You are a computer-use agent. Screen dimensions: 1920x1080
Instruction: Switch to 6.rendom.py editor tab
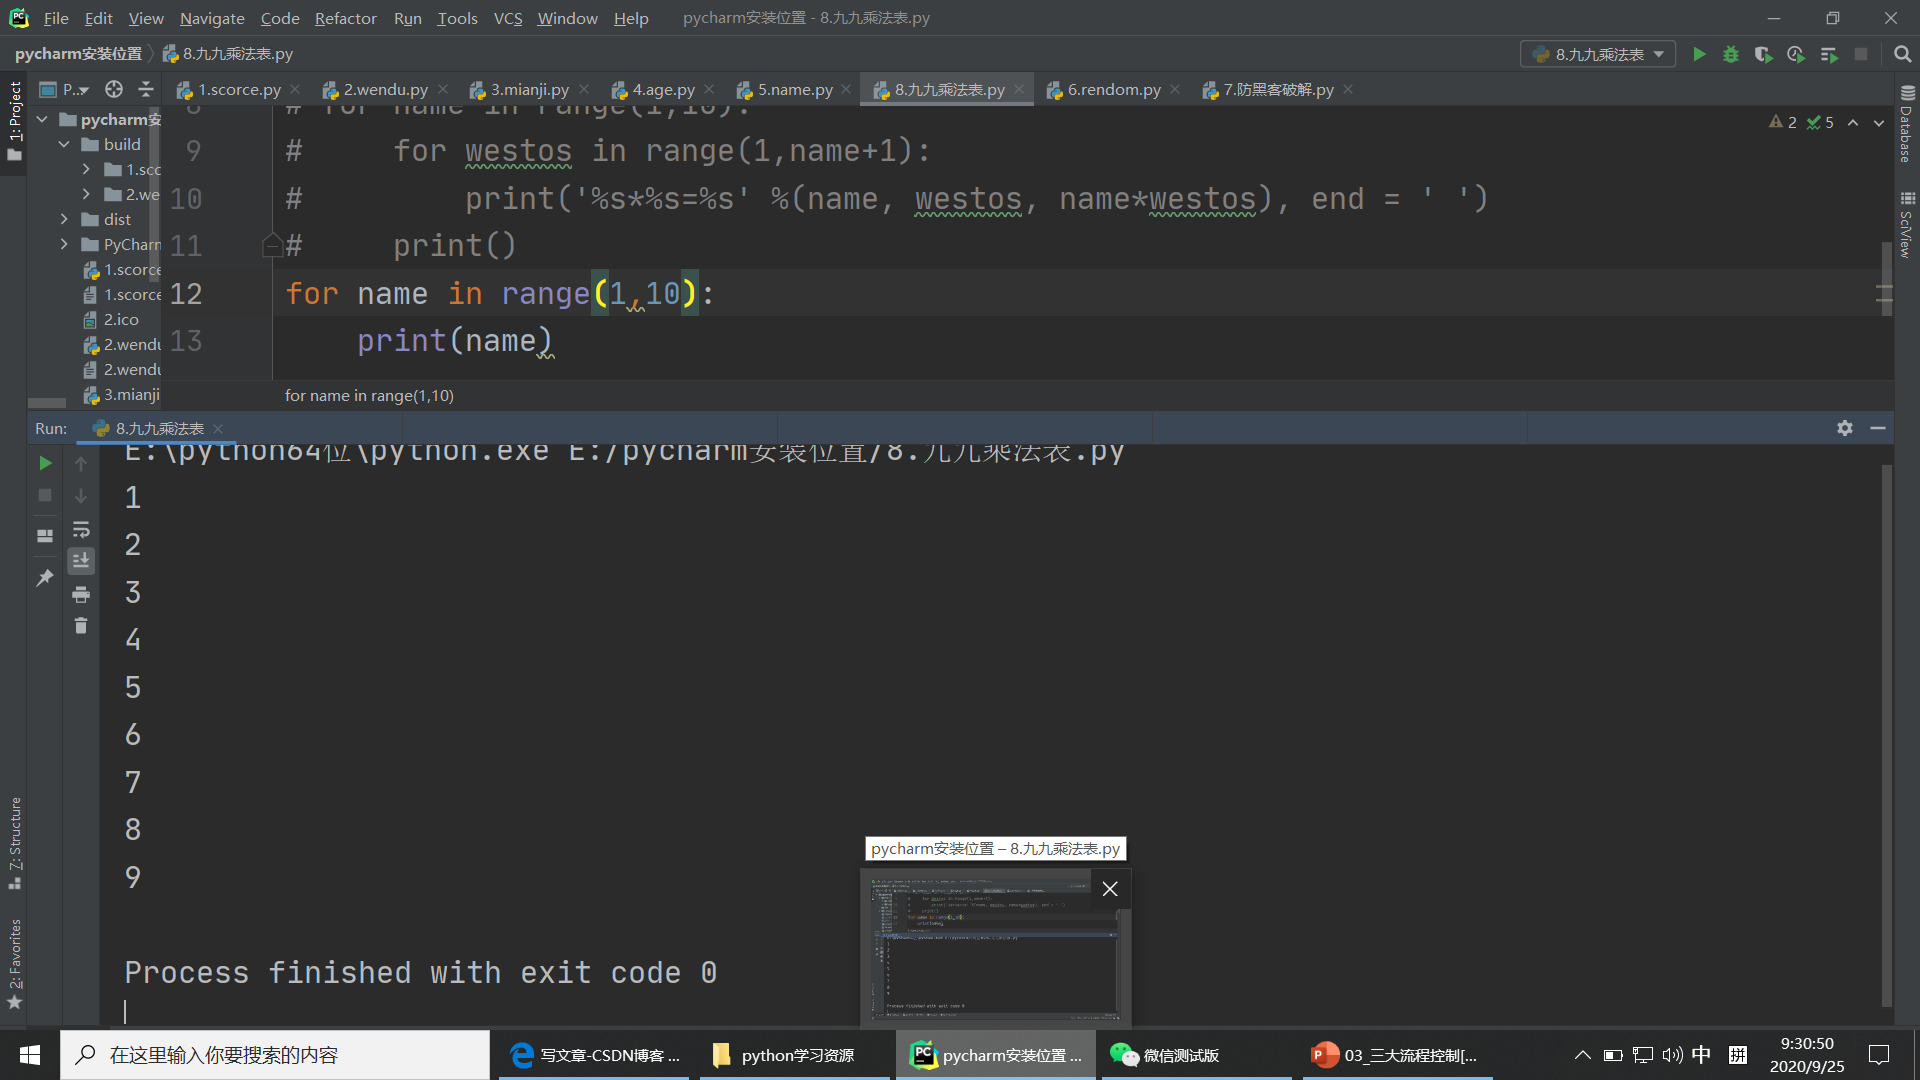click(x=1113, y=89)
